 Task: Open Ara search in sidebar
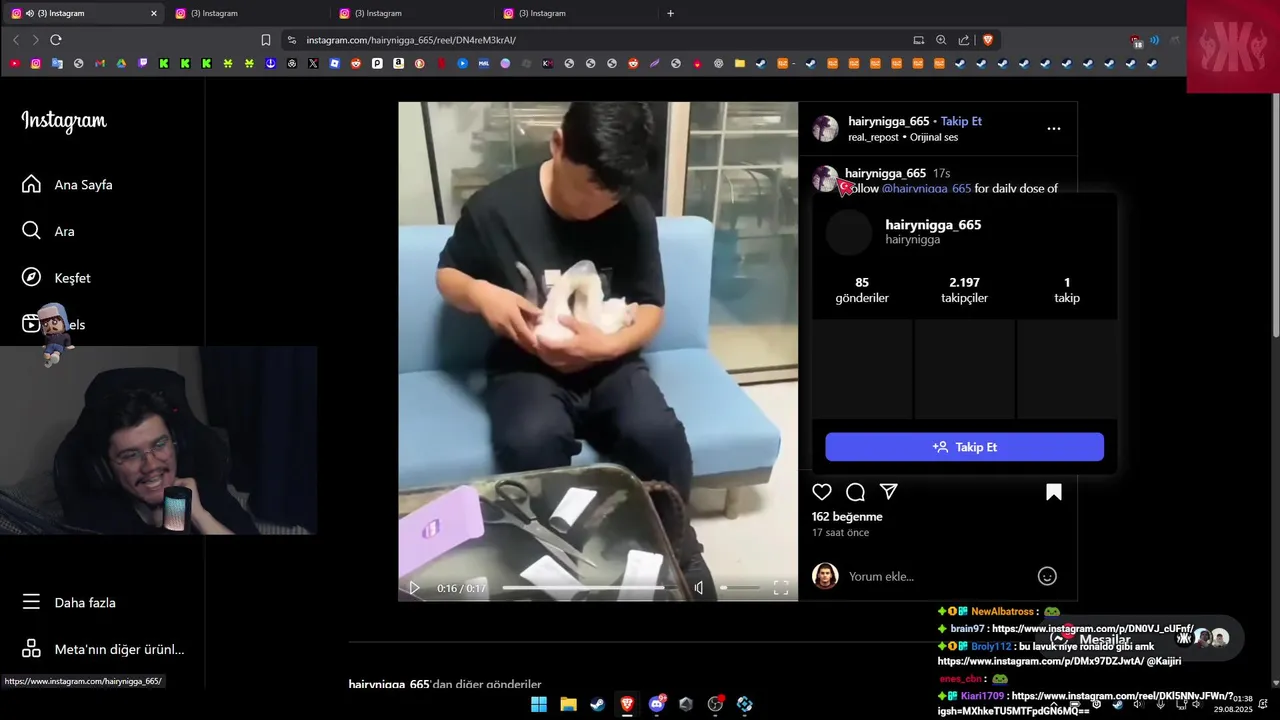[48, 231]
